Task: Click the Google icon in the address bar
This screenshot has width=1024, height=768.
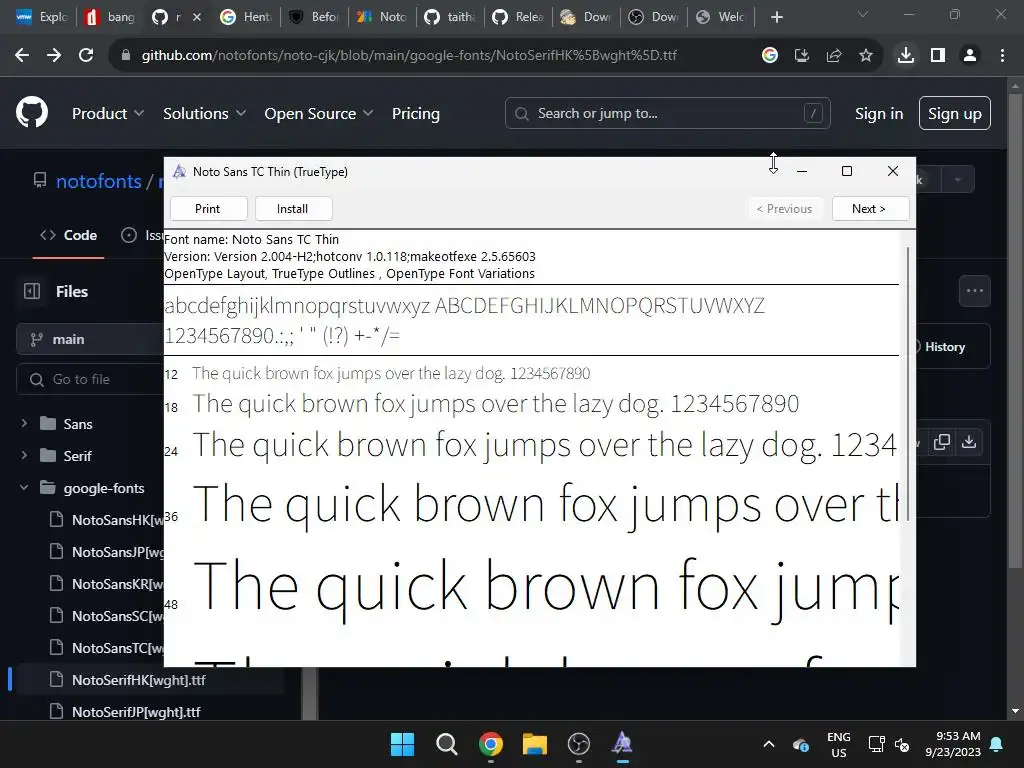Action: click(x=770, y=56)
